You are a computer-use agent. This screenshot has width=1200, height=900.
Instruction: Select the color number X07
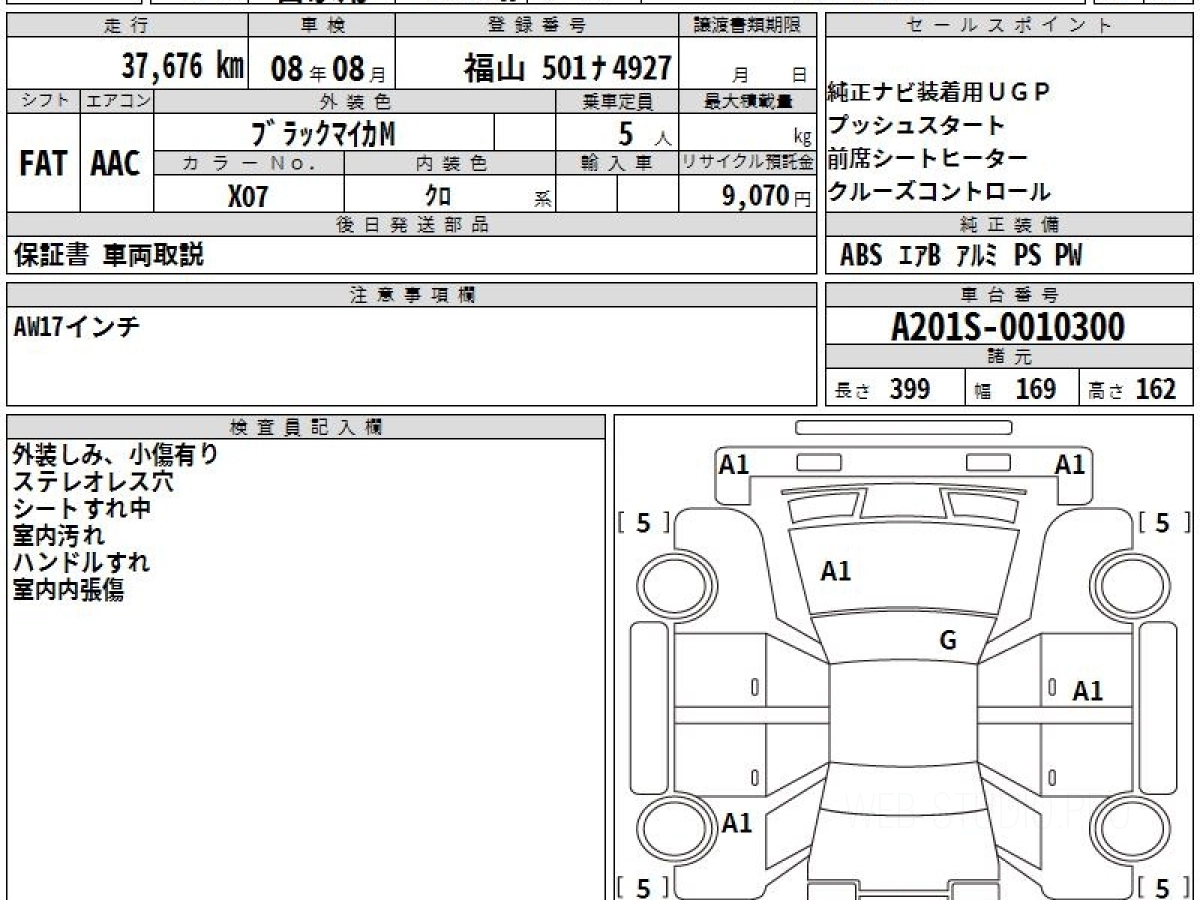coord(248,196)
